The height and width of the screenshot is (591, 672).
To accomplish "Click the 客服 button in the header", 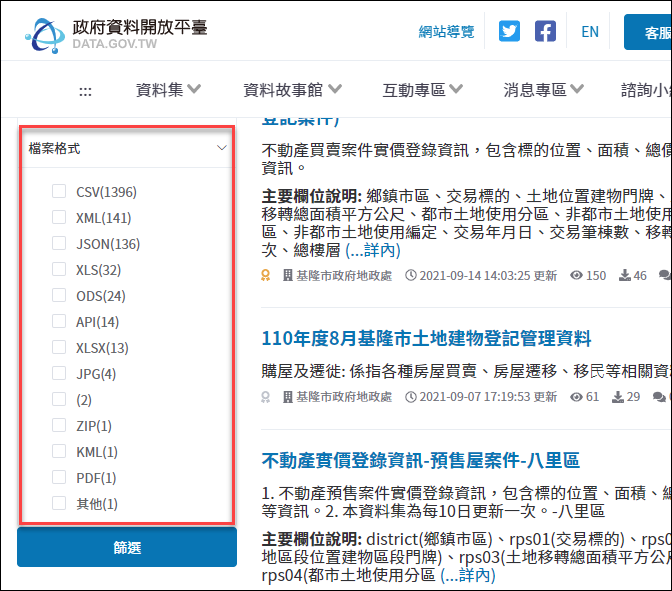I will (x=648, y=32).
